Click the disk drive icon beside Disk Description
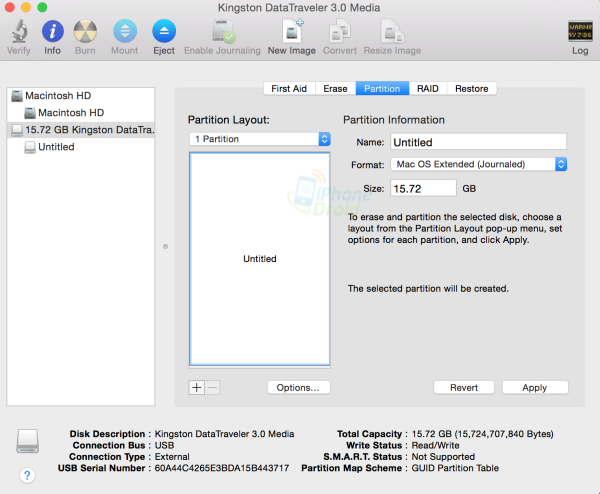 point(28,441)
